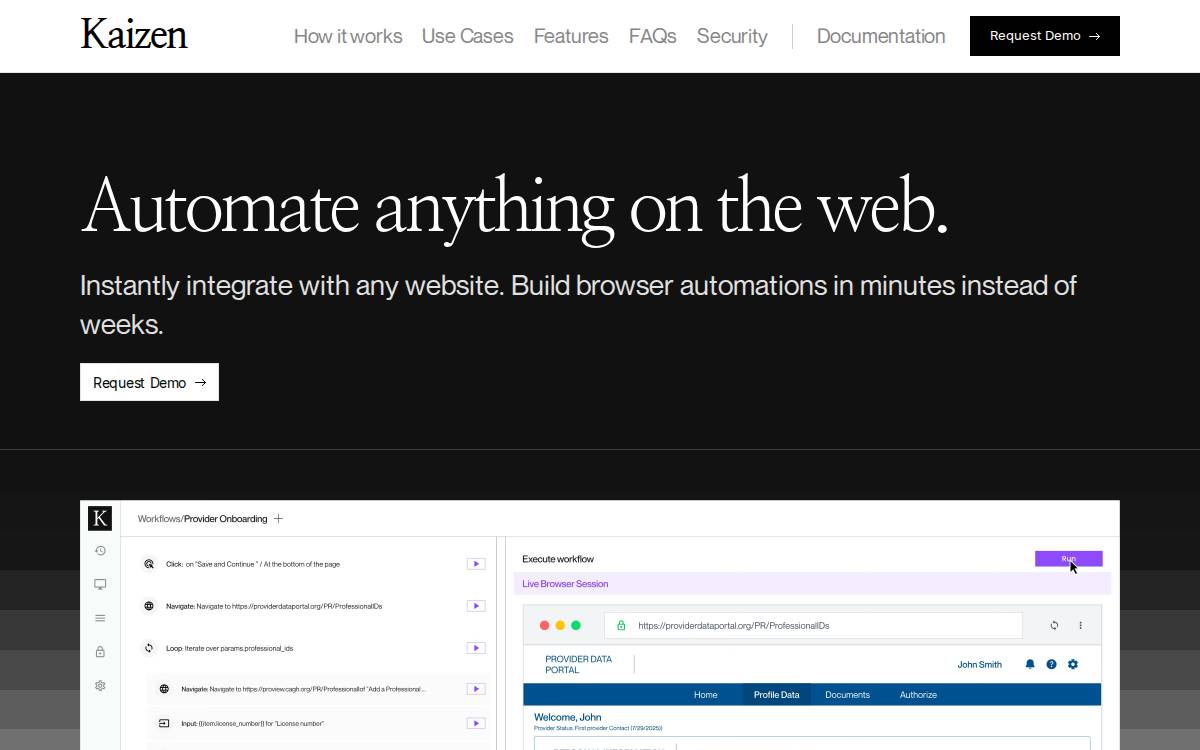Screen dimensions: 1200x750
Task: Click the red window dot in browser session
Action: [x=545, y=625]
